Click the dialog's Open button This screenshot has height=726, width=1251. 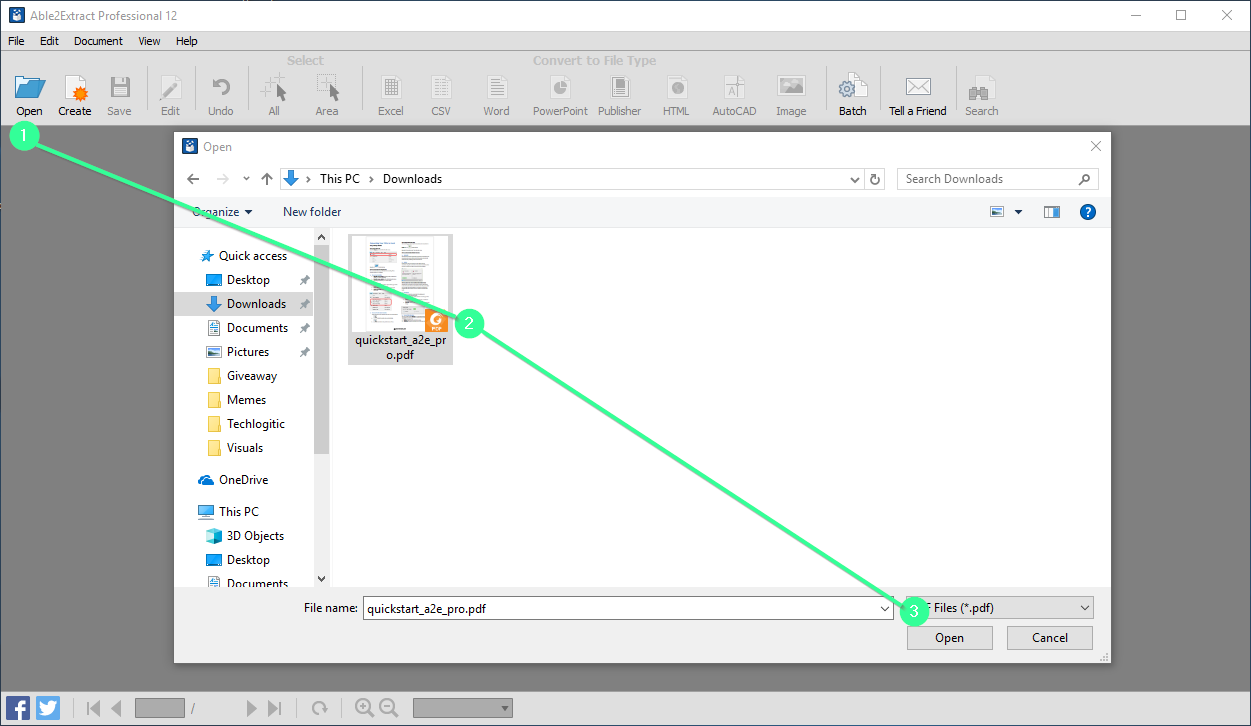tap(949, 638)
